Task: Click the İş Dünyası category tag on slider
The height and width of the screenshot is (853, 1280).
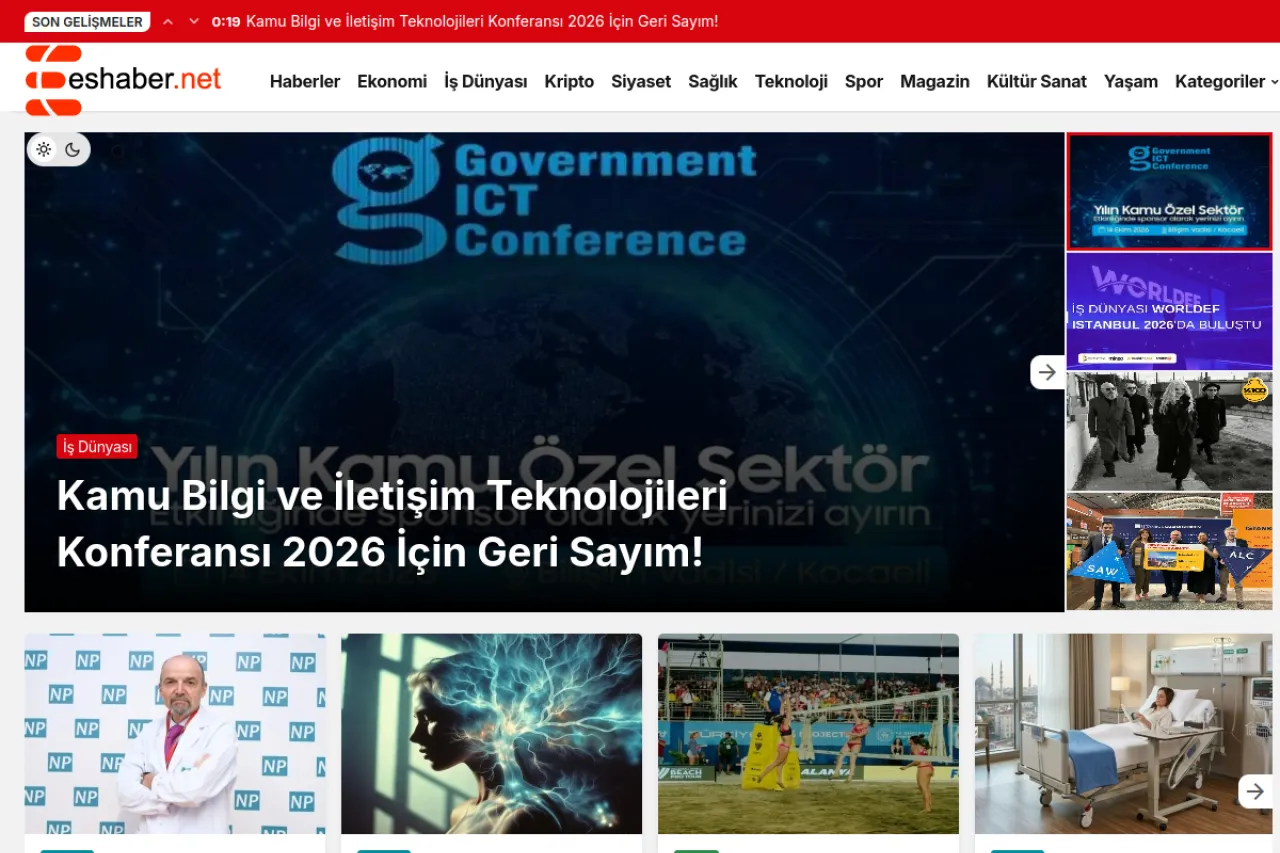Action: pos(97,447)
